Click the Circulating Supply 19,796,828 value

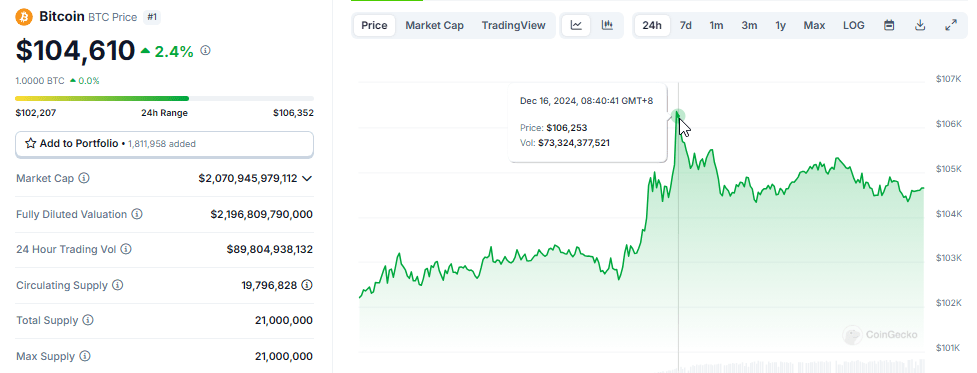pyautogui.click(x=270, y=285)
